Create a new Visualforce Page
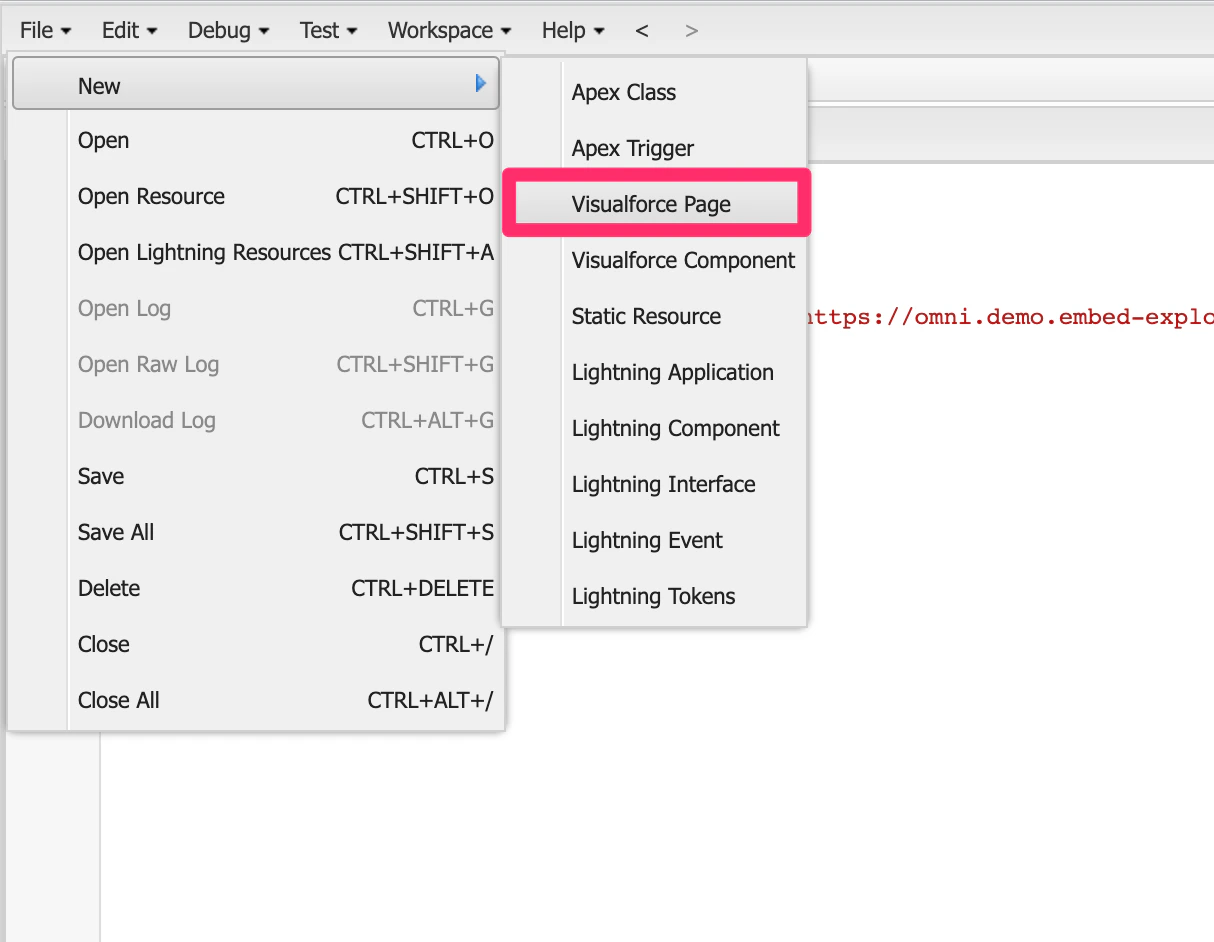 coord(651,204)
